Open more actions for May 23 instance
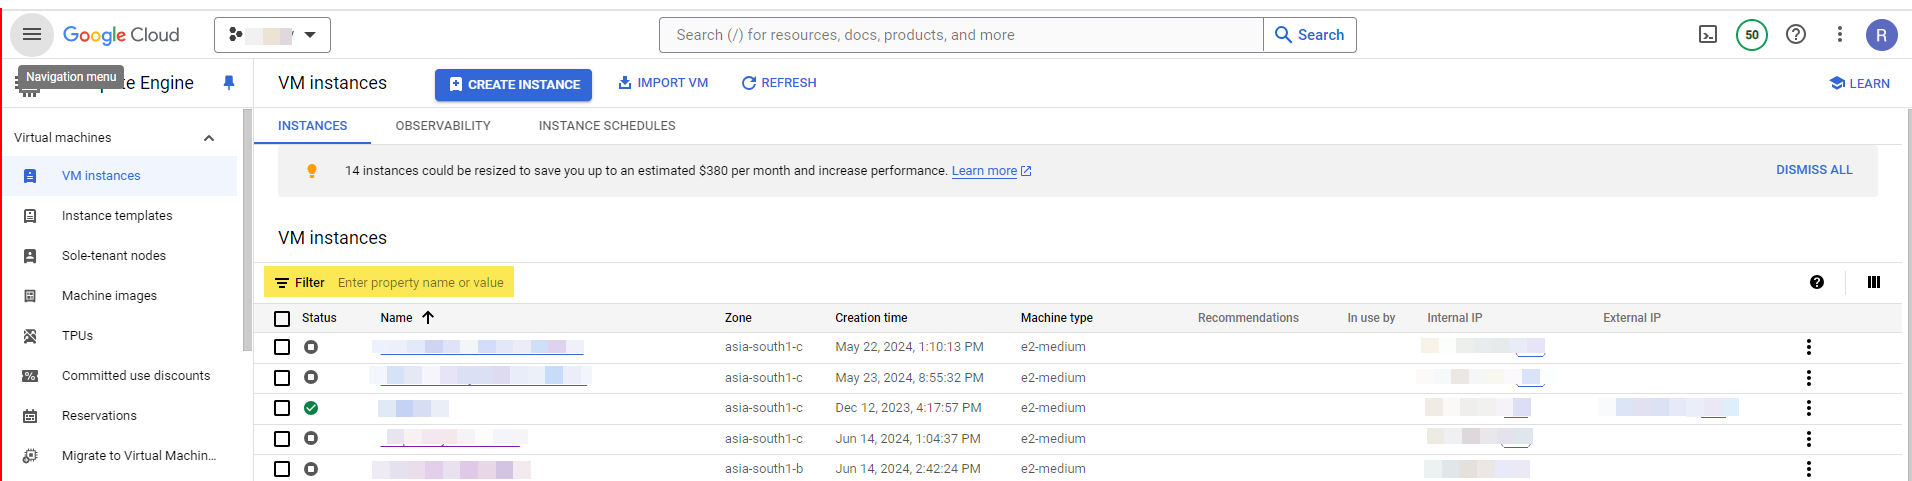 coord(1808,378)
